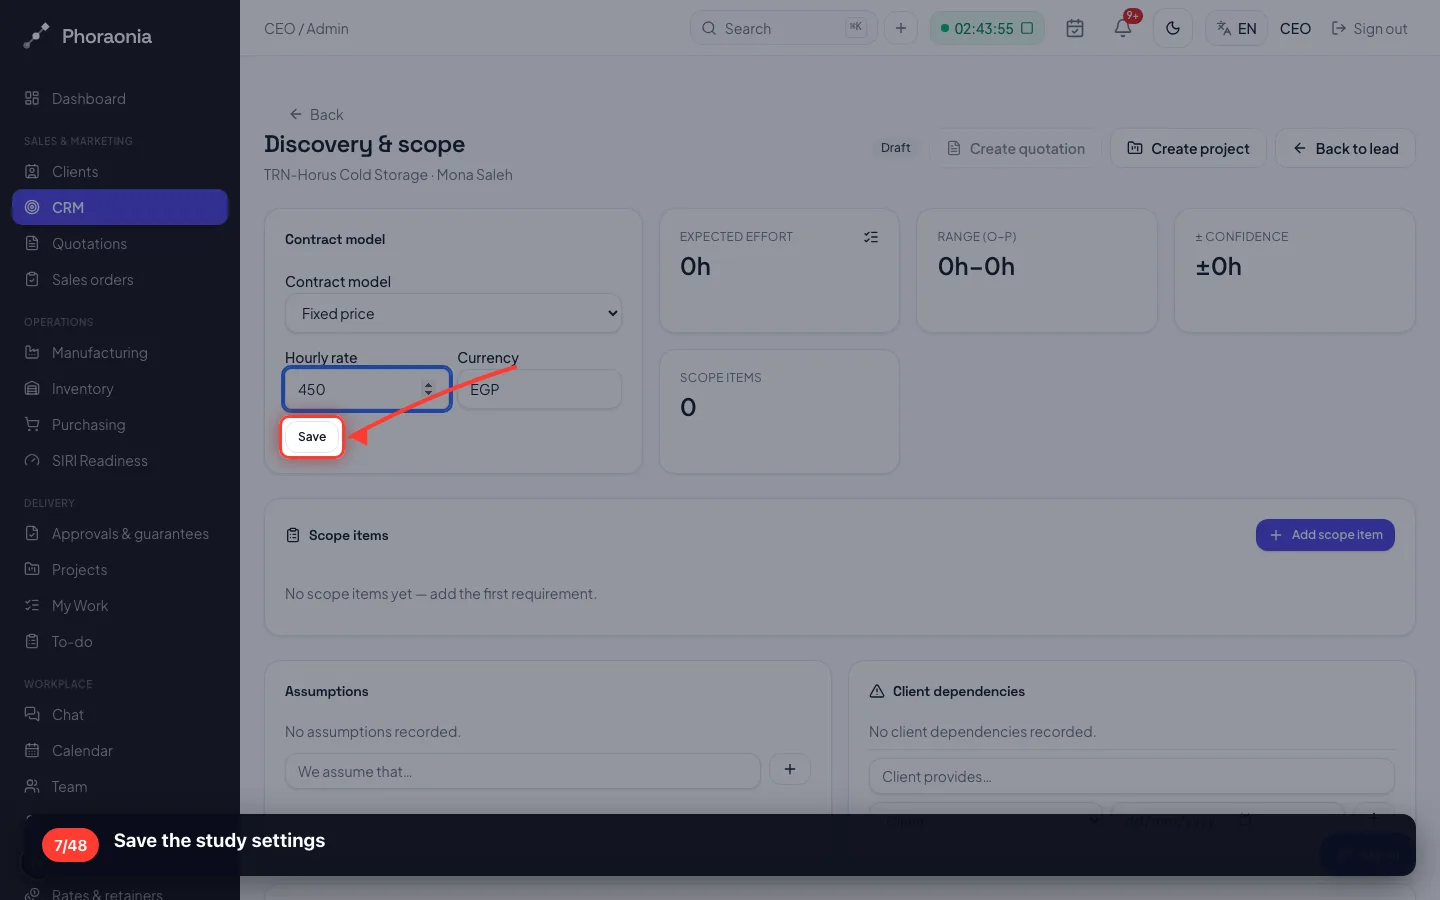Click the Hourly rate field
The width and height of the screenshot is (1440, 900).
point(367,389)
